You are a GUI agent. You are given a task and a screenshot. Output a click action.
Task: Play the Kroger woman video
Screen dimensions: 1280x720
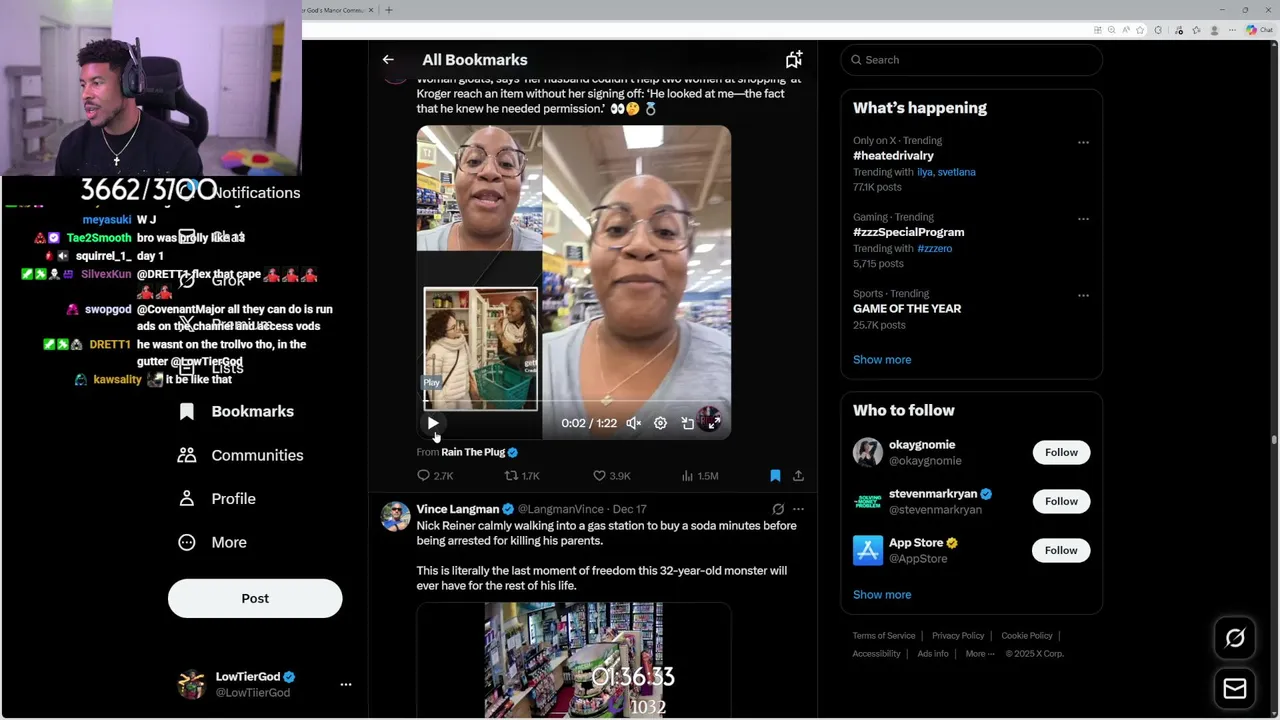point(433,423)
